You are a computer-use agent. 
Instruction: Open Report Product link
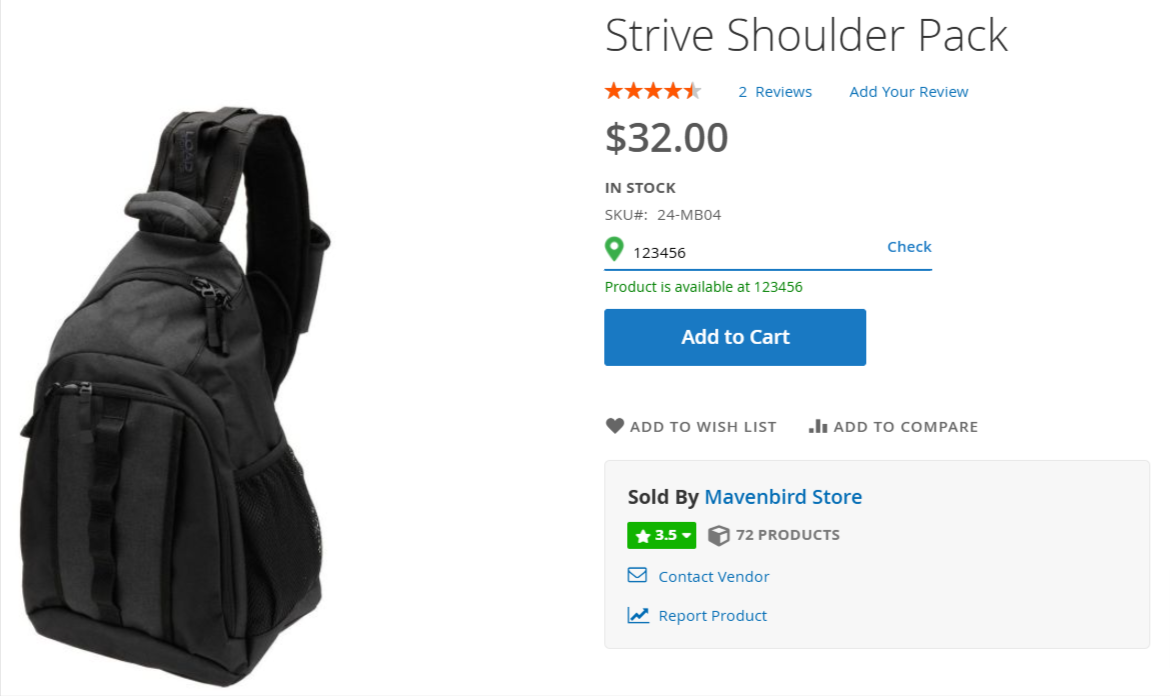713,615
